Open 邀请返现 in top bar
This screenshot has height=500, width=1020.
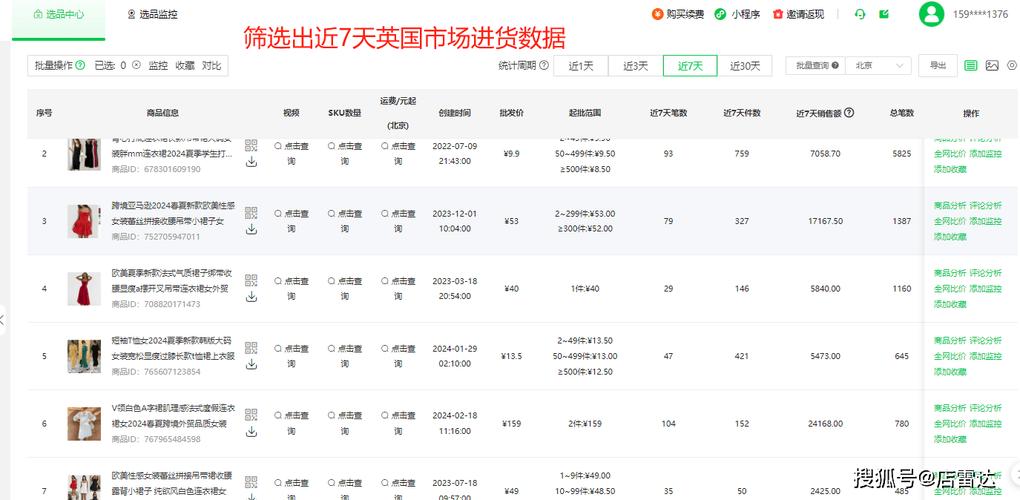pyautogui.click(x=798, y=14)
